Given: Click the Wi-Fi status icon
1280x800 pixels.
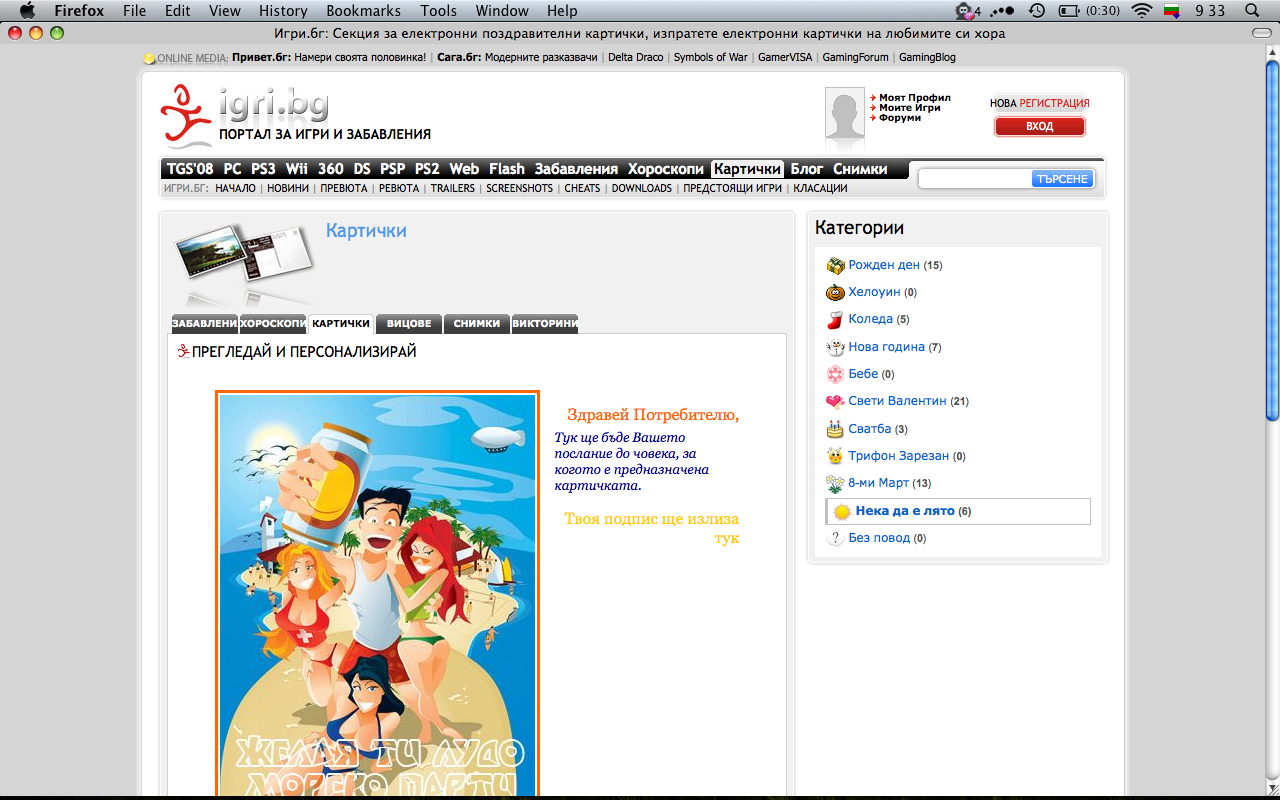Looking at the screenshot, I should (1141, 11).
